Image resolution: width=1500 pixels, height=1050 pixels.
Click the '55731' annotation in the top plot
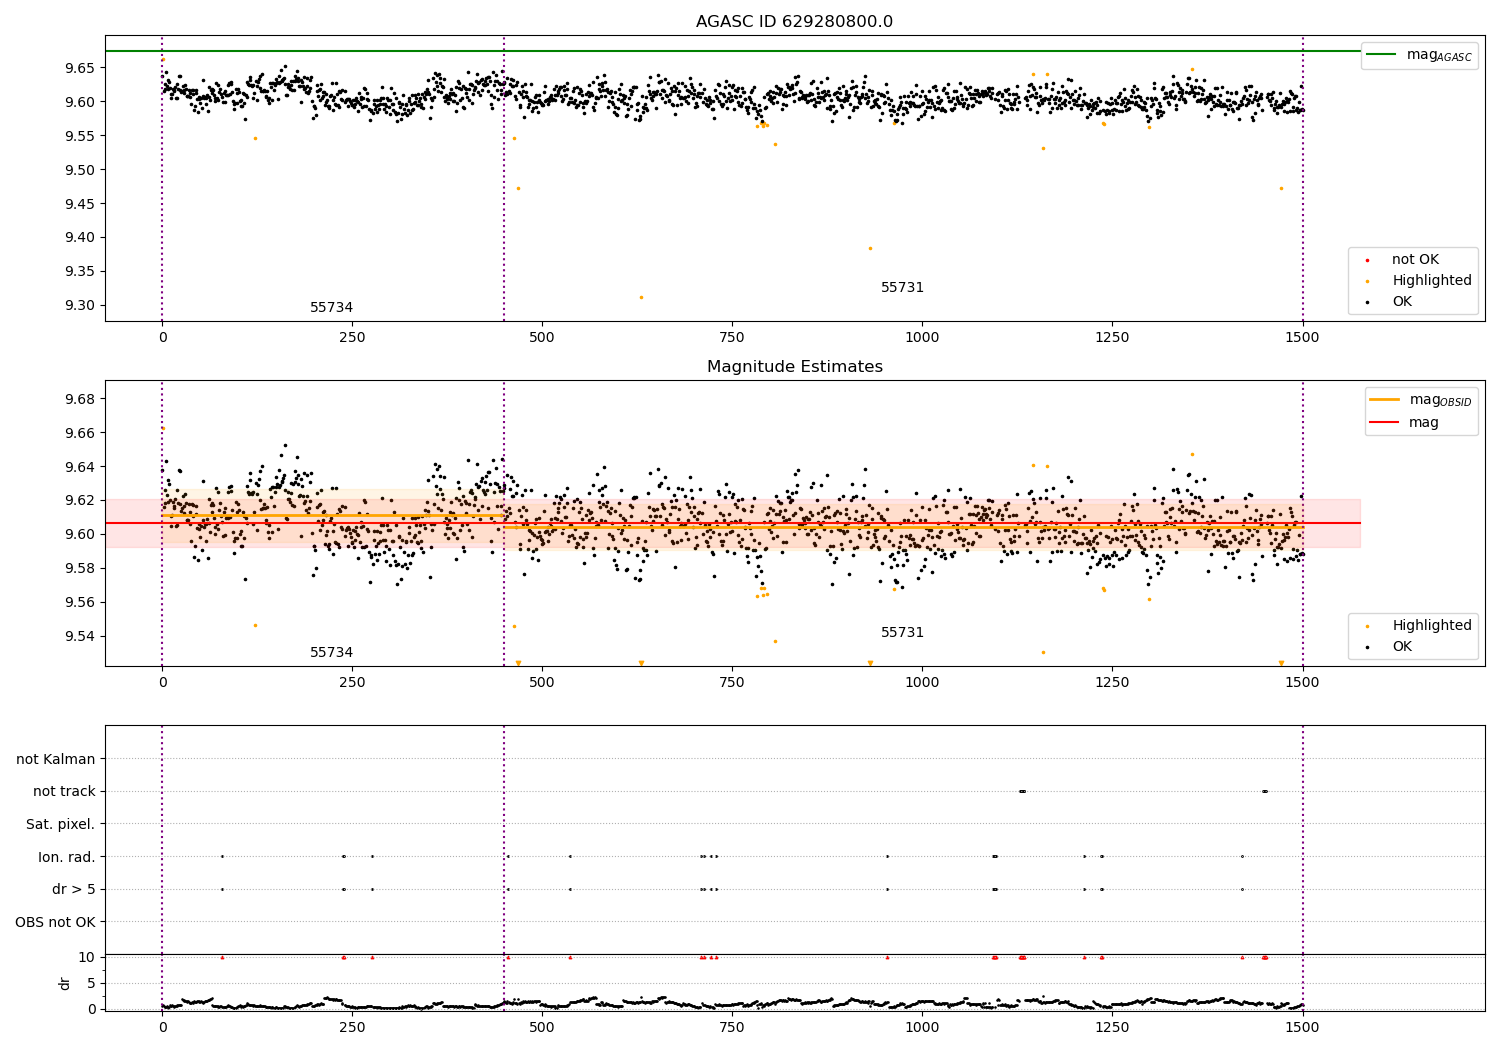pos(902,288)
